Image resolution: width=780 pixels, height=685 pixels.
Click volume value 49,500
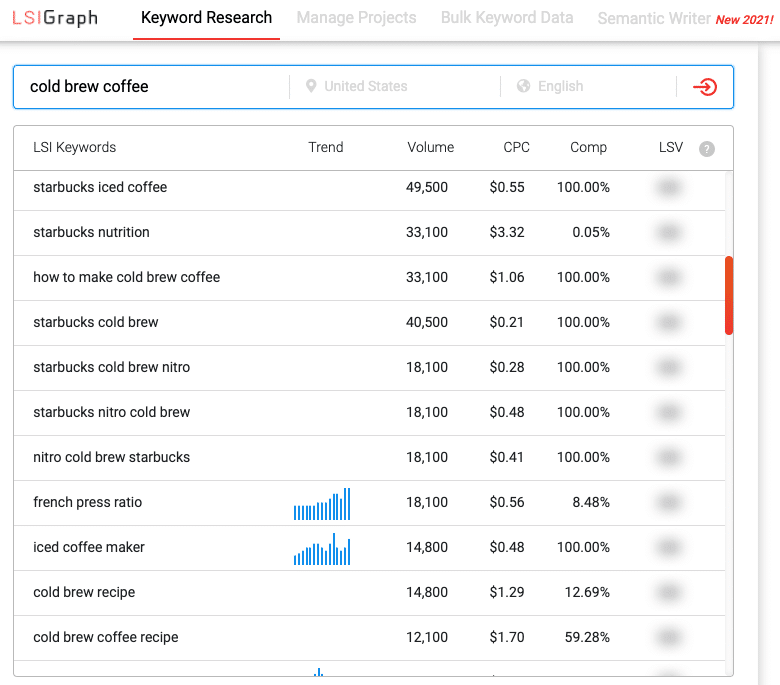427,188
